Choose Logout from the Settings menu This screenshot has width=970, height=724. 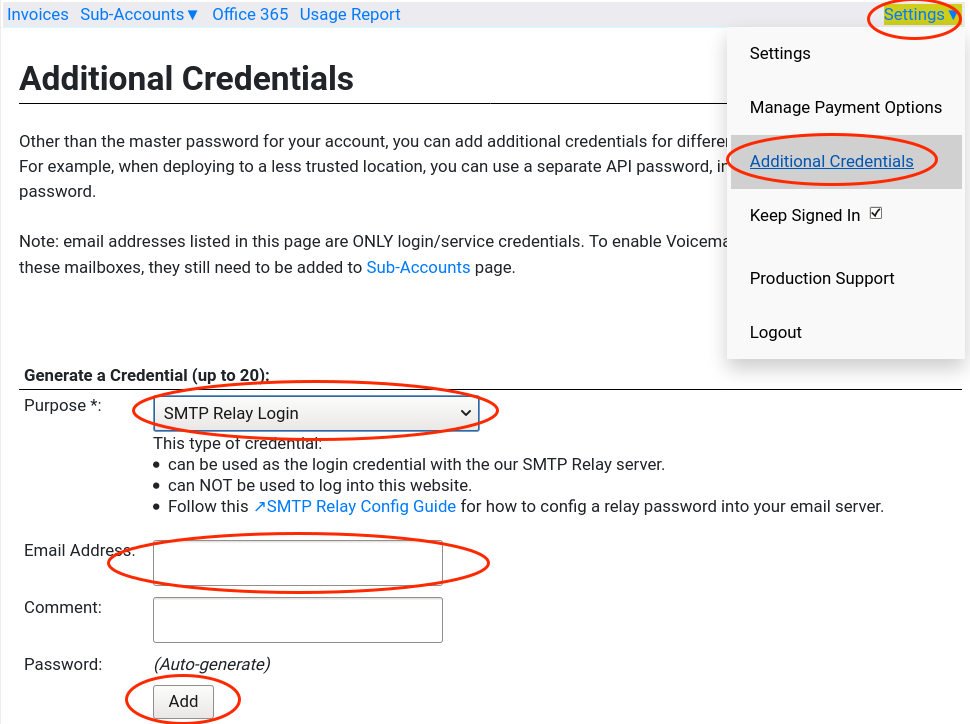click(x=776, y=333)
